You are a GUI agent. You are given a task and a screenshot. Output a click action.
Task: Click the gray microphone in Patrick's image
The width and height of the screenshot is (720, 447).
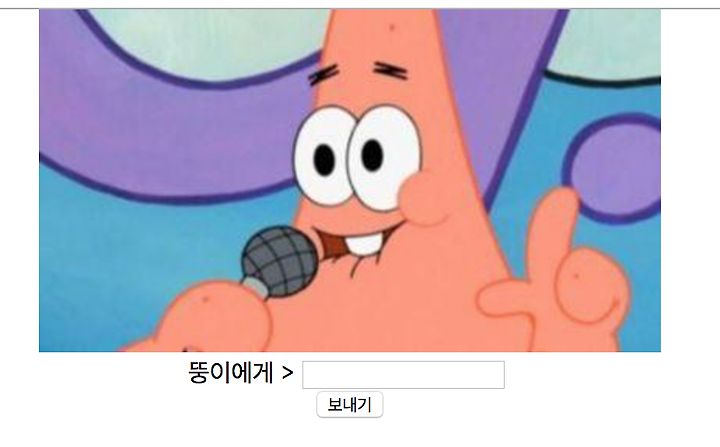(279, 260)
